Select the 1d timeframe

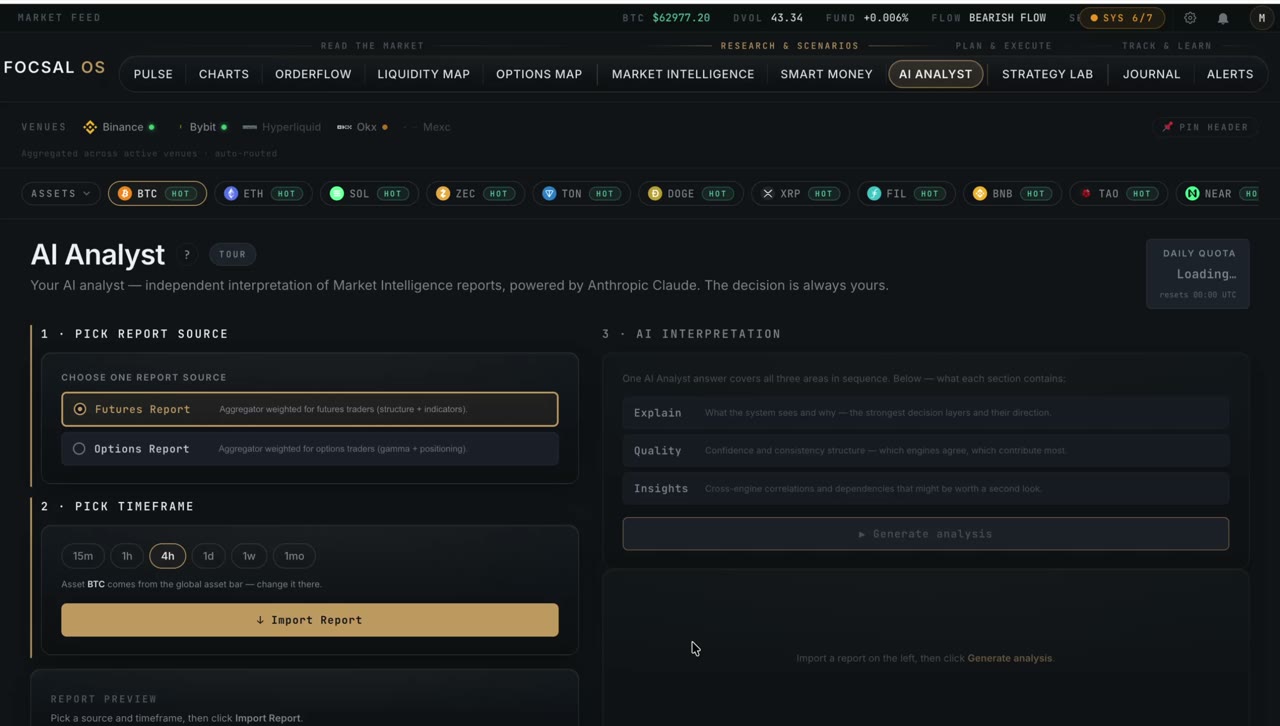tap(208, 556)
